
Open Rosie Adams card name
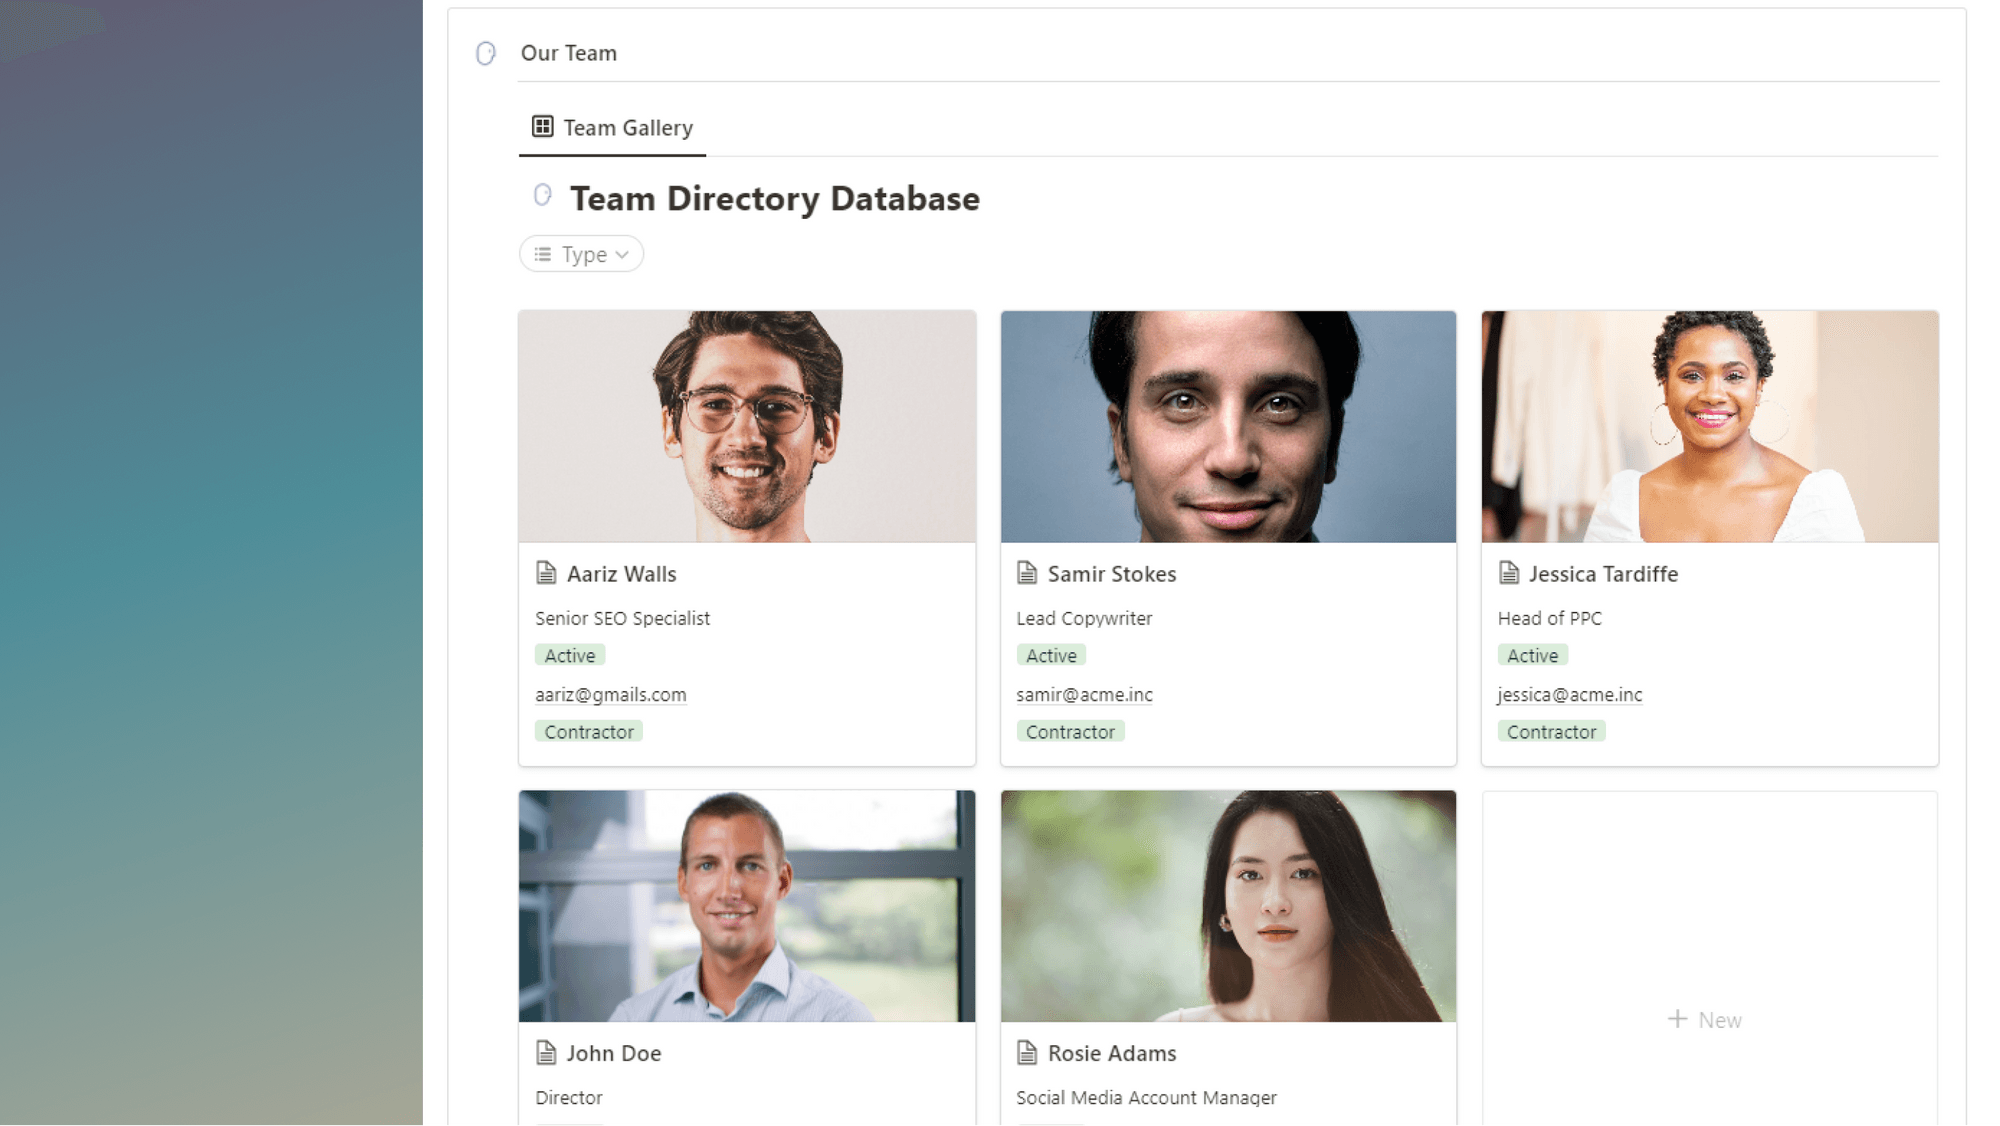coord(1111,1053)
